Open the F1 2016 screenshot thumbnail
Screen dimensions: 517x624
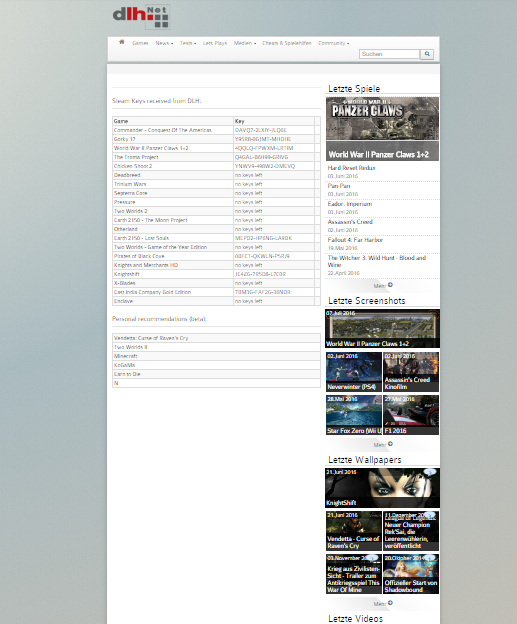pos(411,415)
